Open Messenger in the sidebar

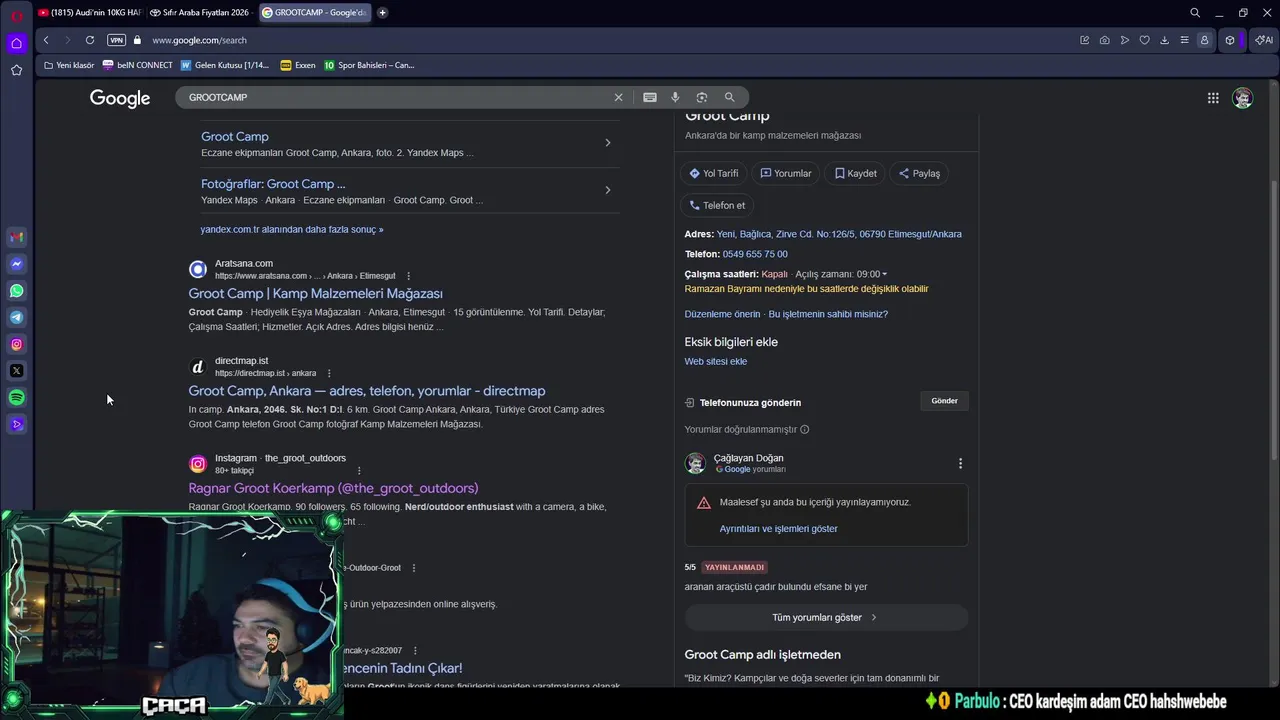pos(16,264)
